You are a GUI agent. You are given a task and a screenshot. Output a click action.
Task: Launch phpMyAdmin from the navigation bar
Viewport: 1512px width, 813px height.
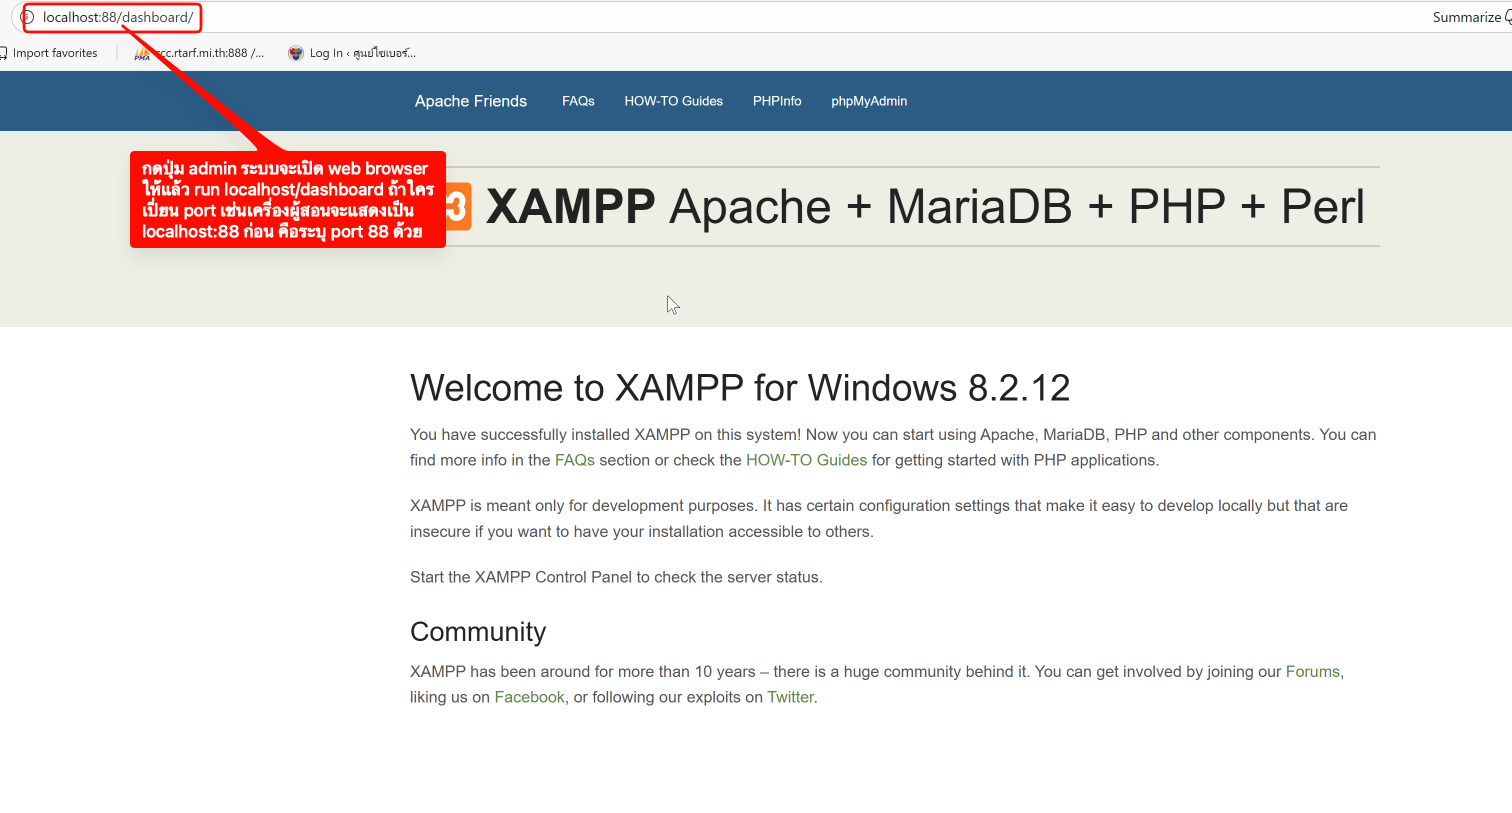(x=869, y=101)
